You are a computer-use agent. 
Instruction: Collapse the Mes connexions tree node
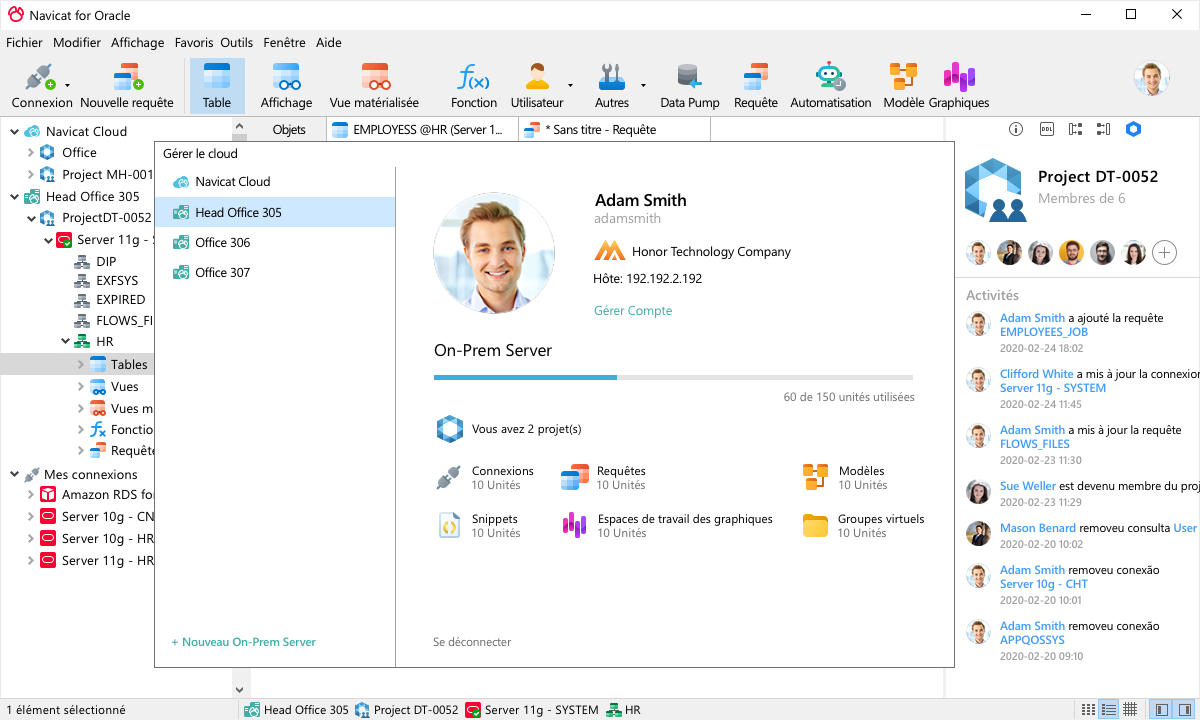[x=14, y=475]
